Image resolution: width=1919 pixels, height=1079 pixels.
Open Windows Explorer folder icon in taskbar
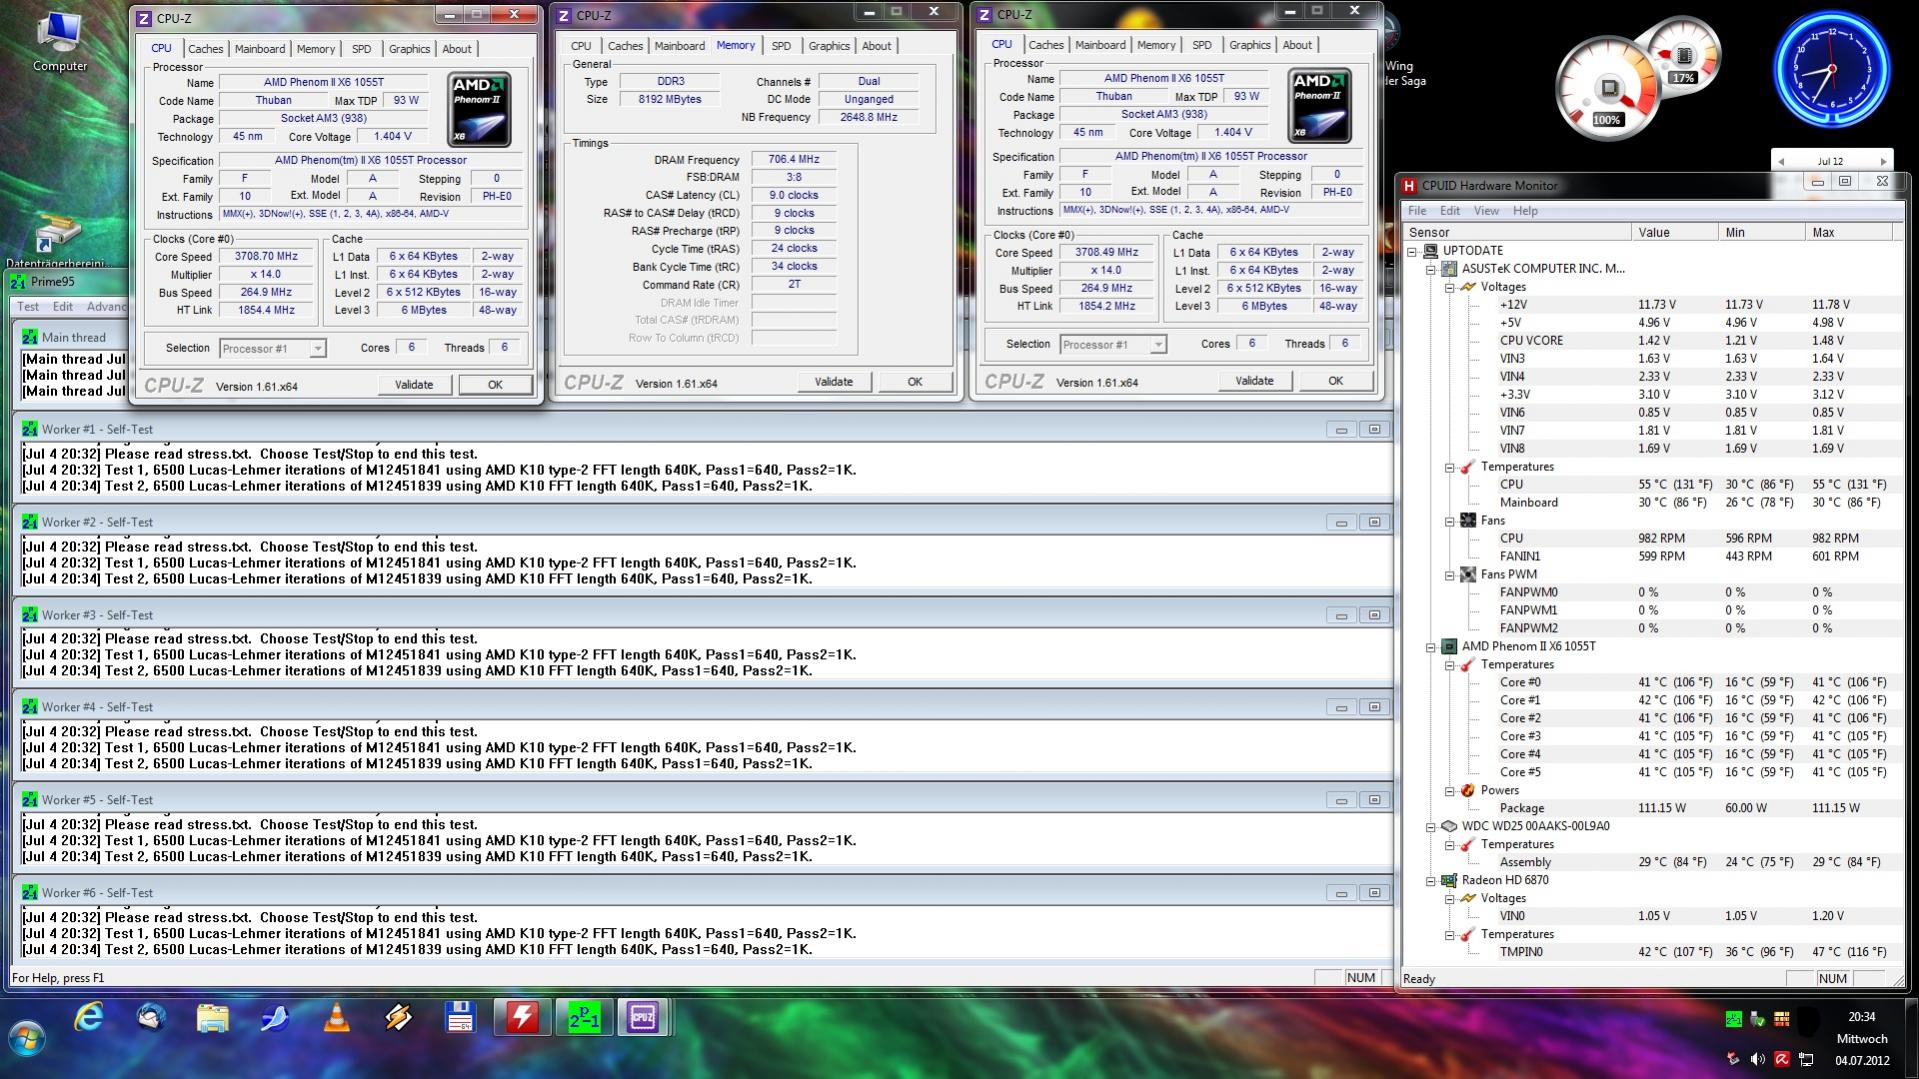click(213, 1018)
